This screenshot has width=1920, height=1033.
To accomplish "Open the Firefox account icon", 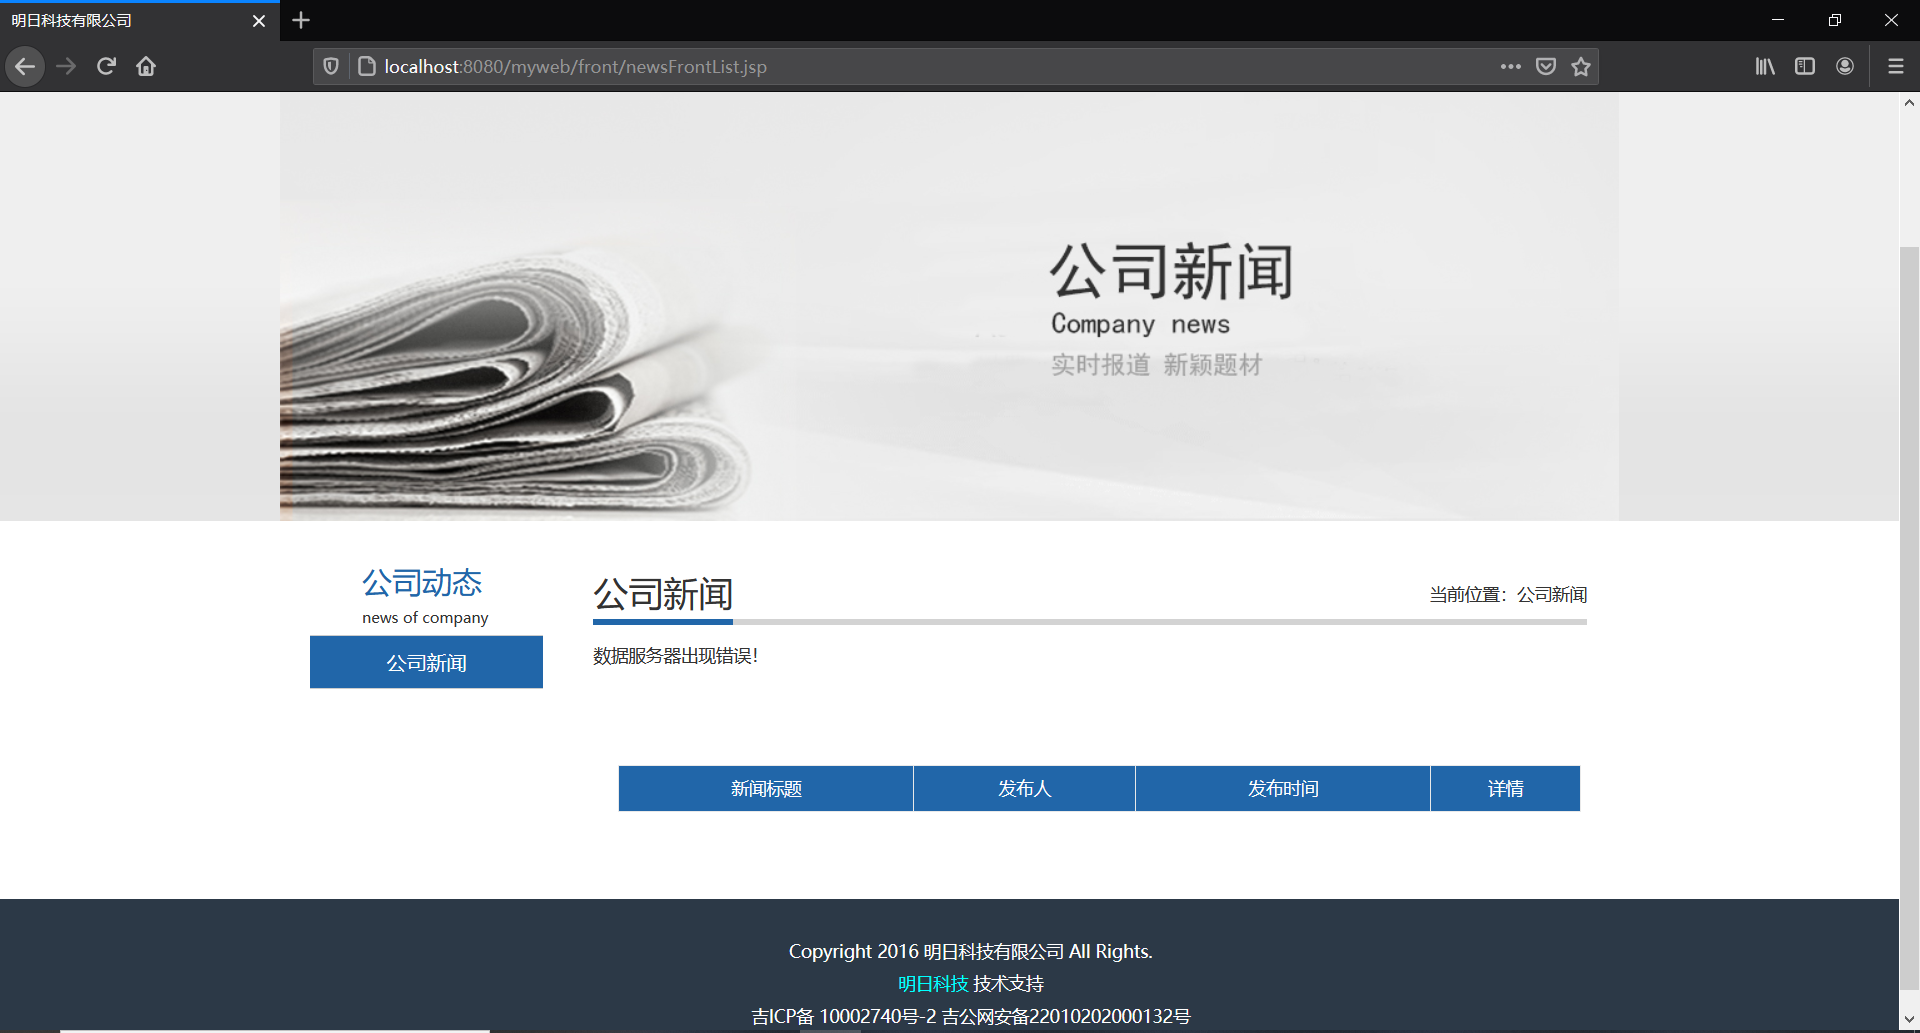I will click(x=1845, y=67).
